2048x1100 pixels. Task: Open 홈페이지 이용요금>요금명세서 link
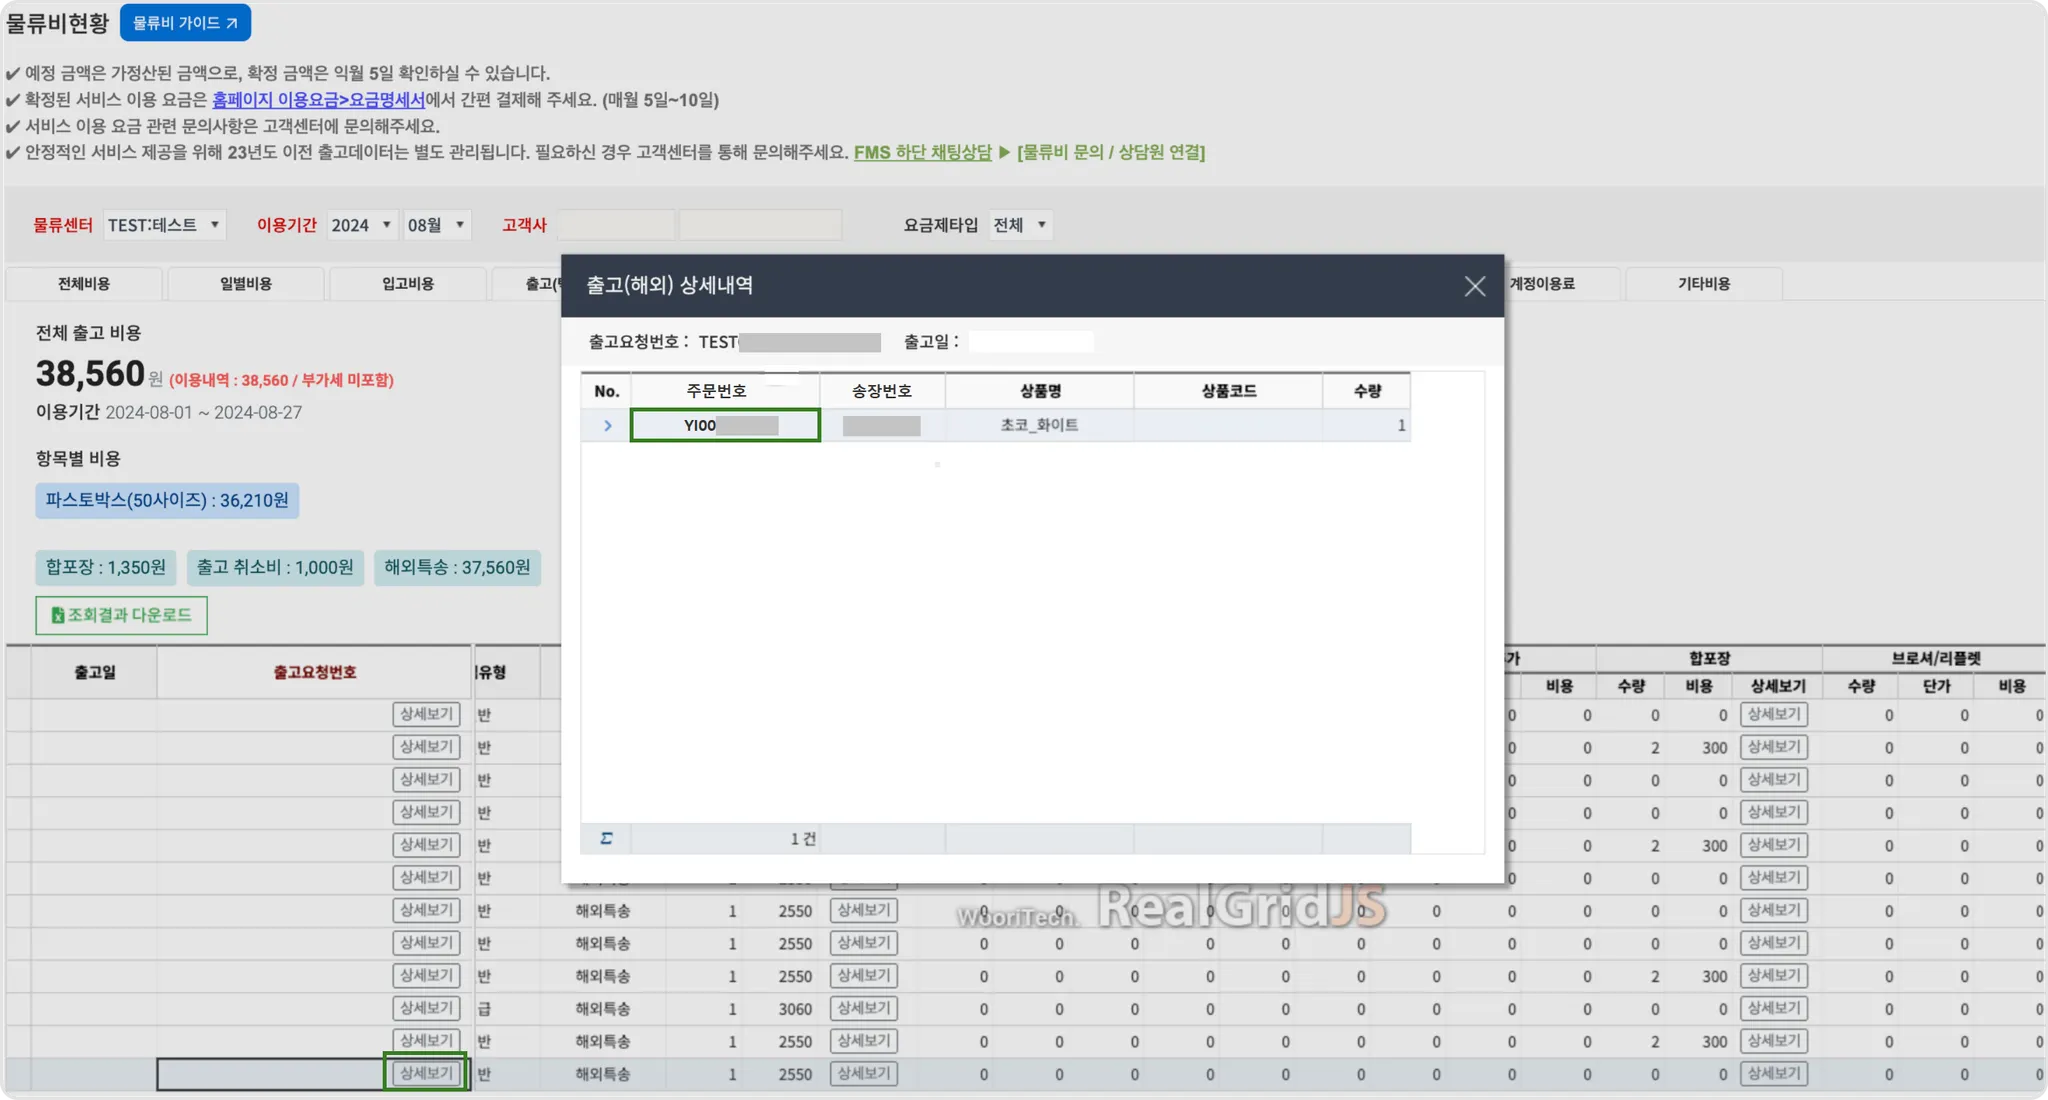pyautogui.click(x=318, y=100)
